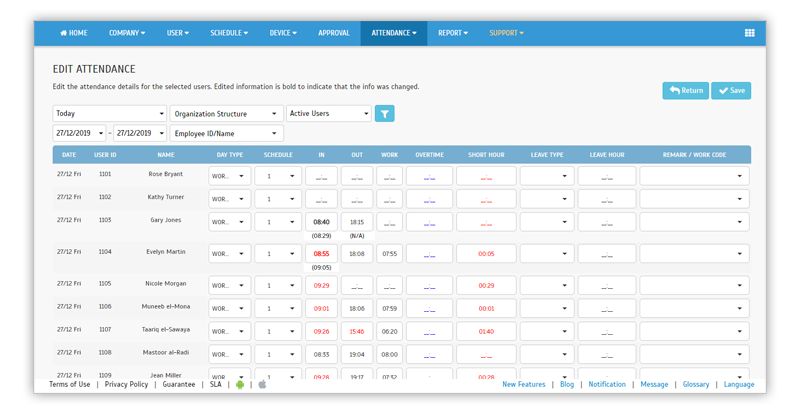Click the NAME column header
The width and height of the screenshot is (800, 417).
point(166,155)
